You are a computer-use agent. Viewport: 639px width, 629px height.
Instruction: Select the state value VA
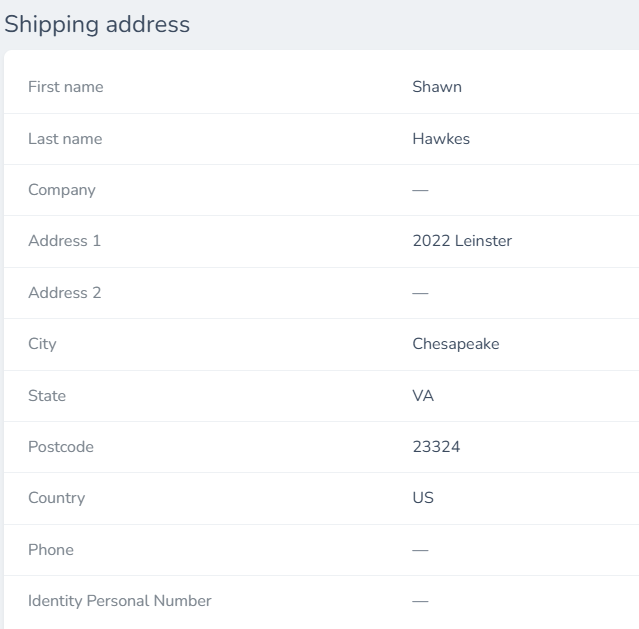[x=423, y=396]
